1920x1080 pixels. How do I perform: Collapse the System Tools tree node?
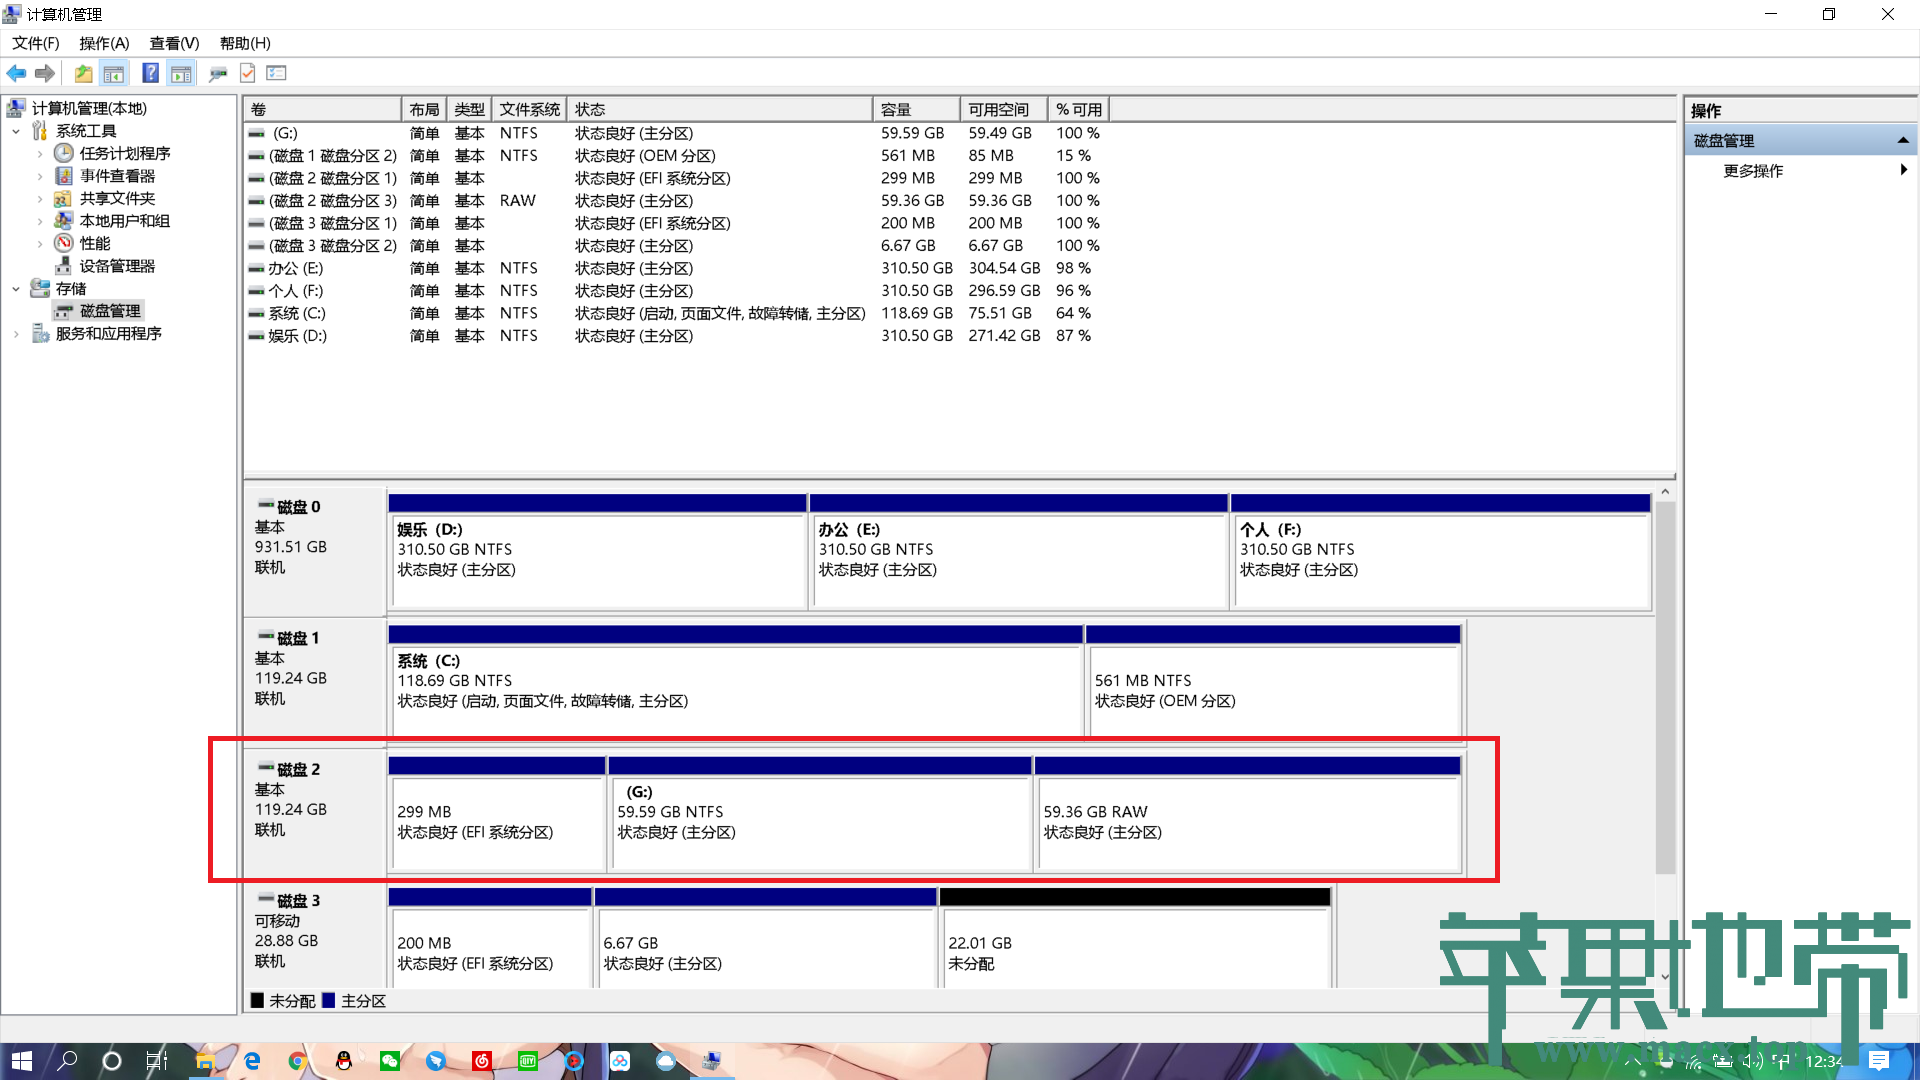tap(16, 131)
